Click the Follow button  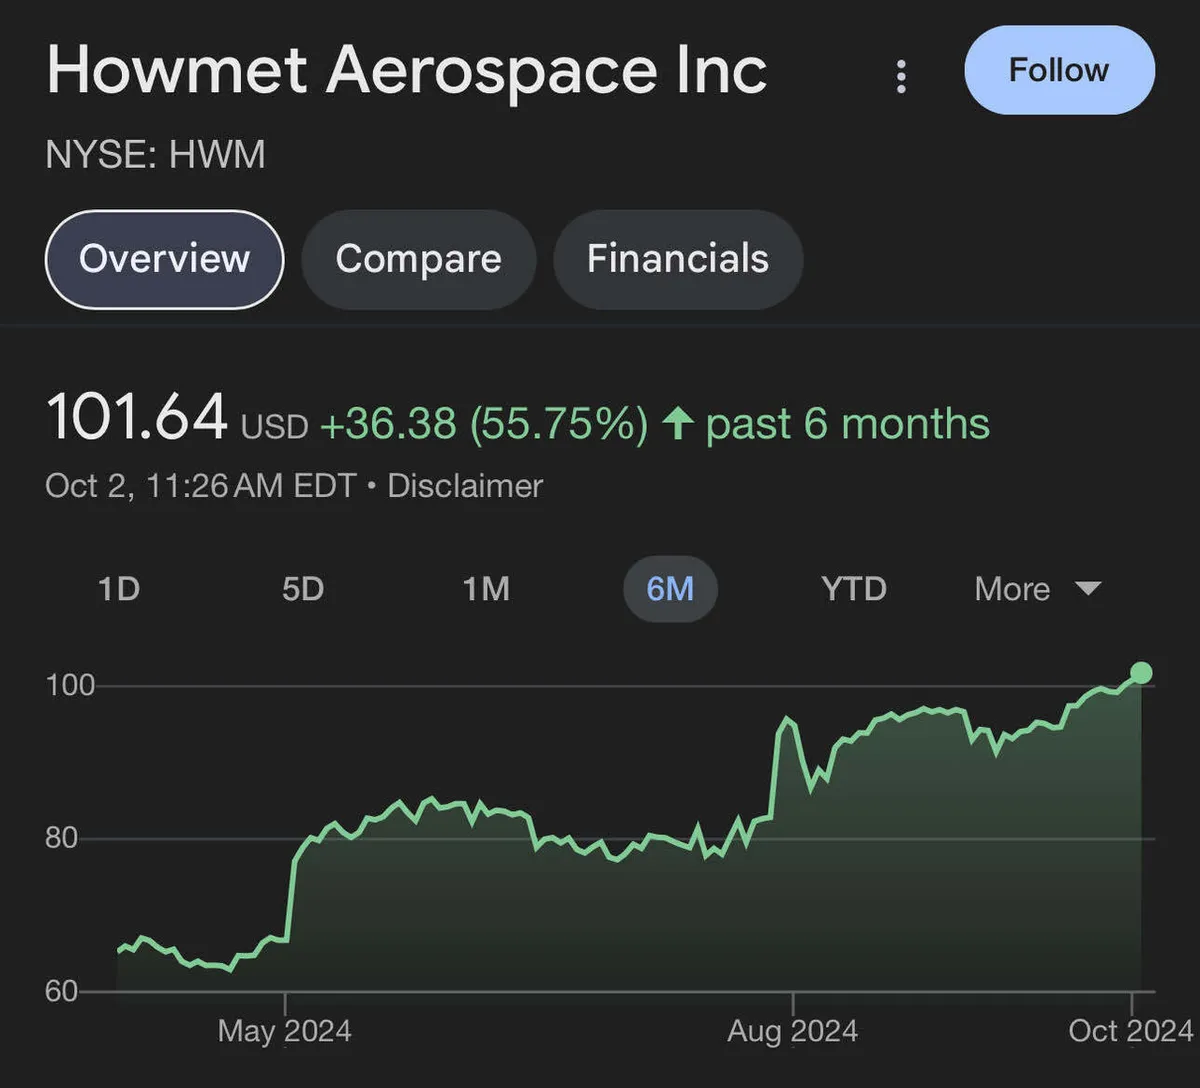(x=1059, y=71)
